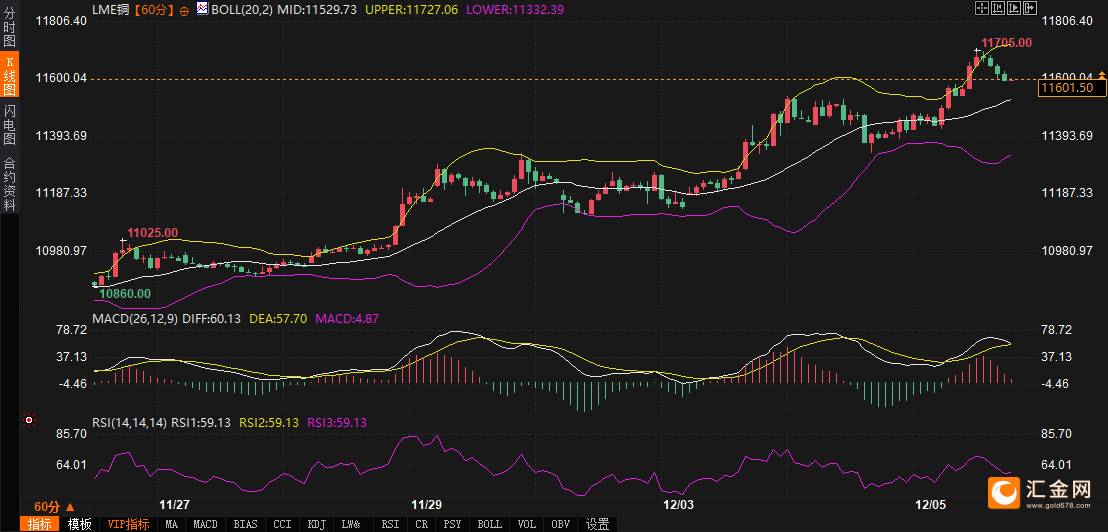Toggle the BIAS indicator in bottom bar

click(244, 524)
